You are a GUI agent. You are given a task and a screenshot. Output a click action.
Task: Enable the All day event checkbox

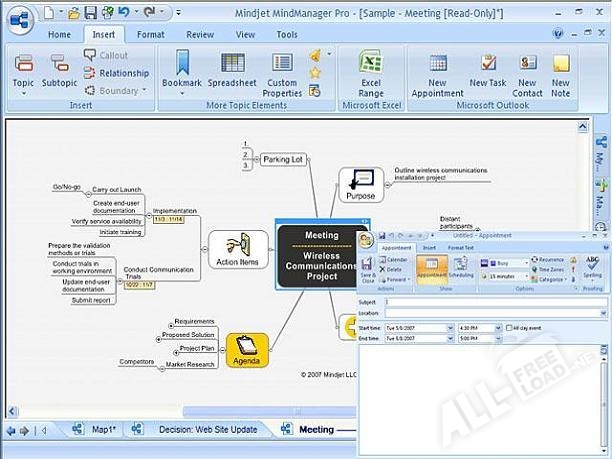point(509,327)
